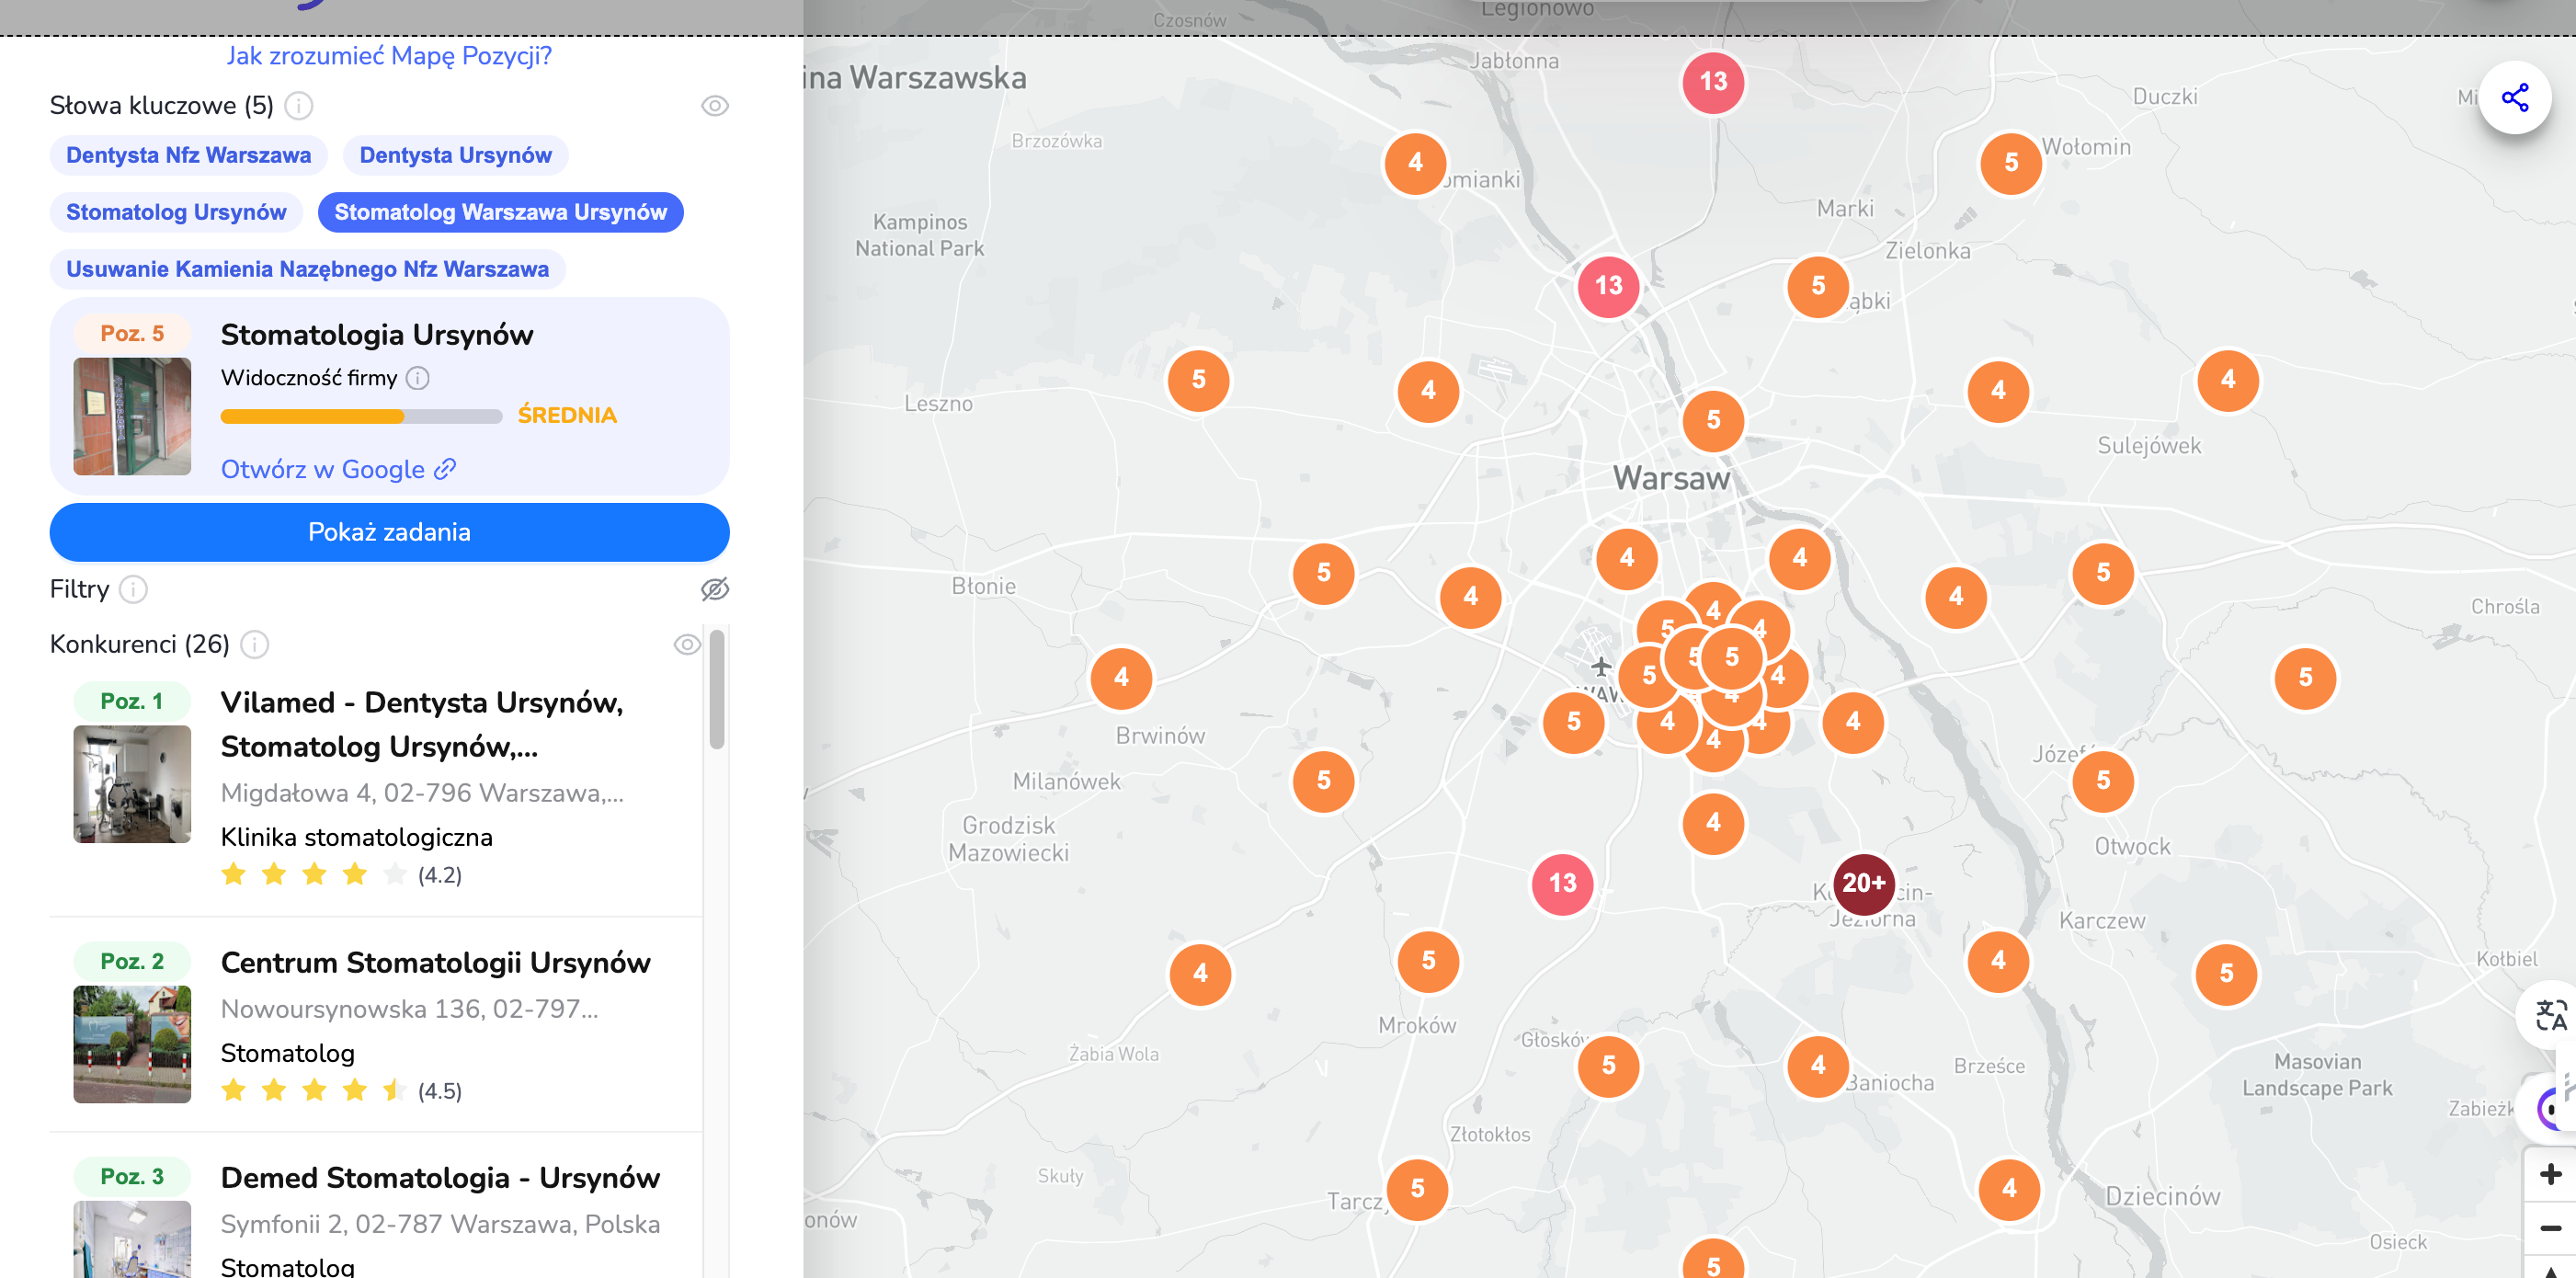Click the share icon on the map
The width and height of the screenshot is (2576, 1278).
pos(2514,97)
